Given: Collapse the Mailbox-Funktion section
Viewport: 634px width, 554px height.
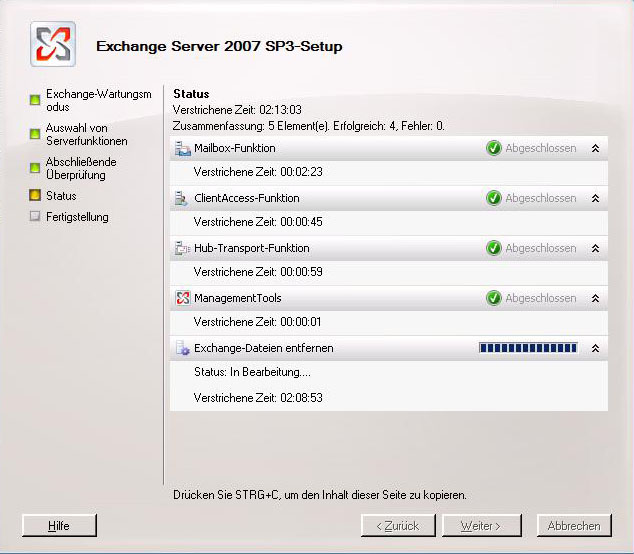Looking at the screenshot, I should tap(595, 148).
